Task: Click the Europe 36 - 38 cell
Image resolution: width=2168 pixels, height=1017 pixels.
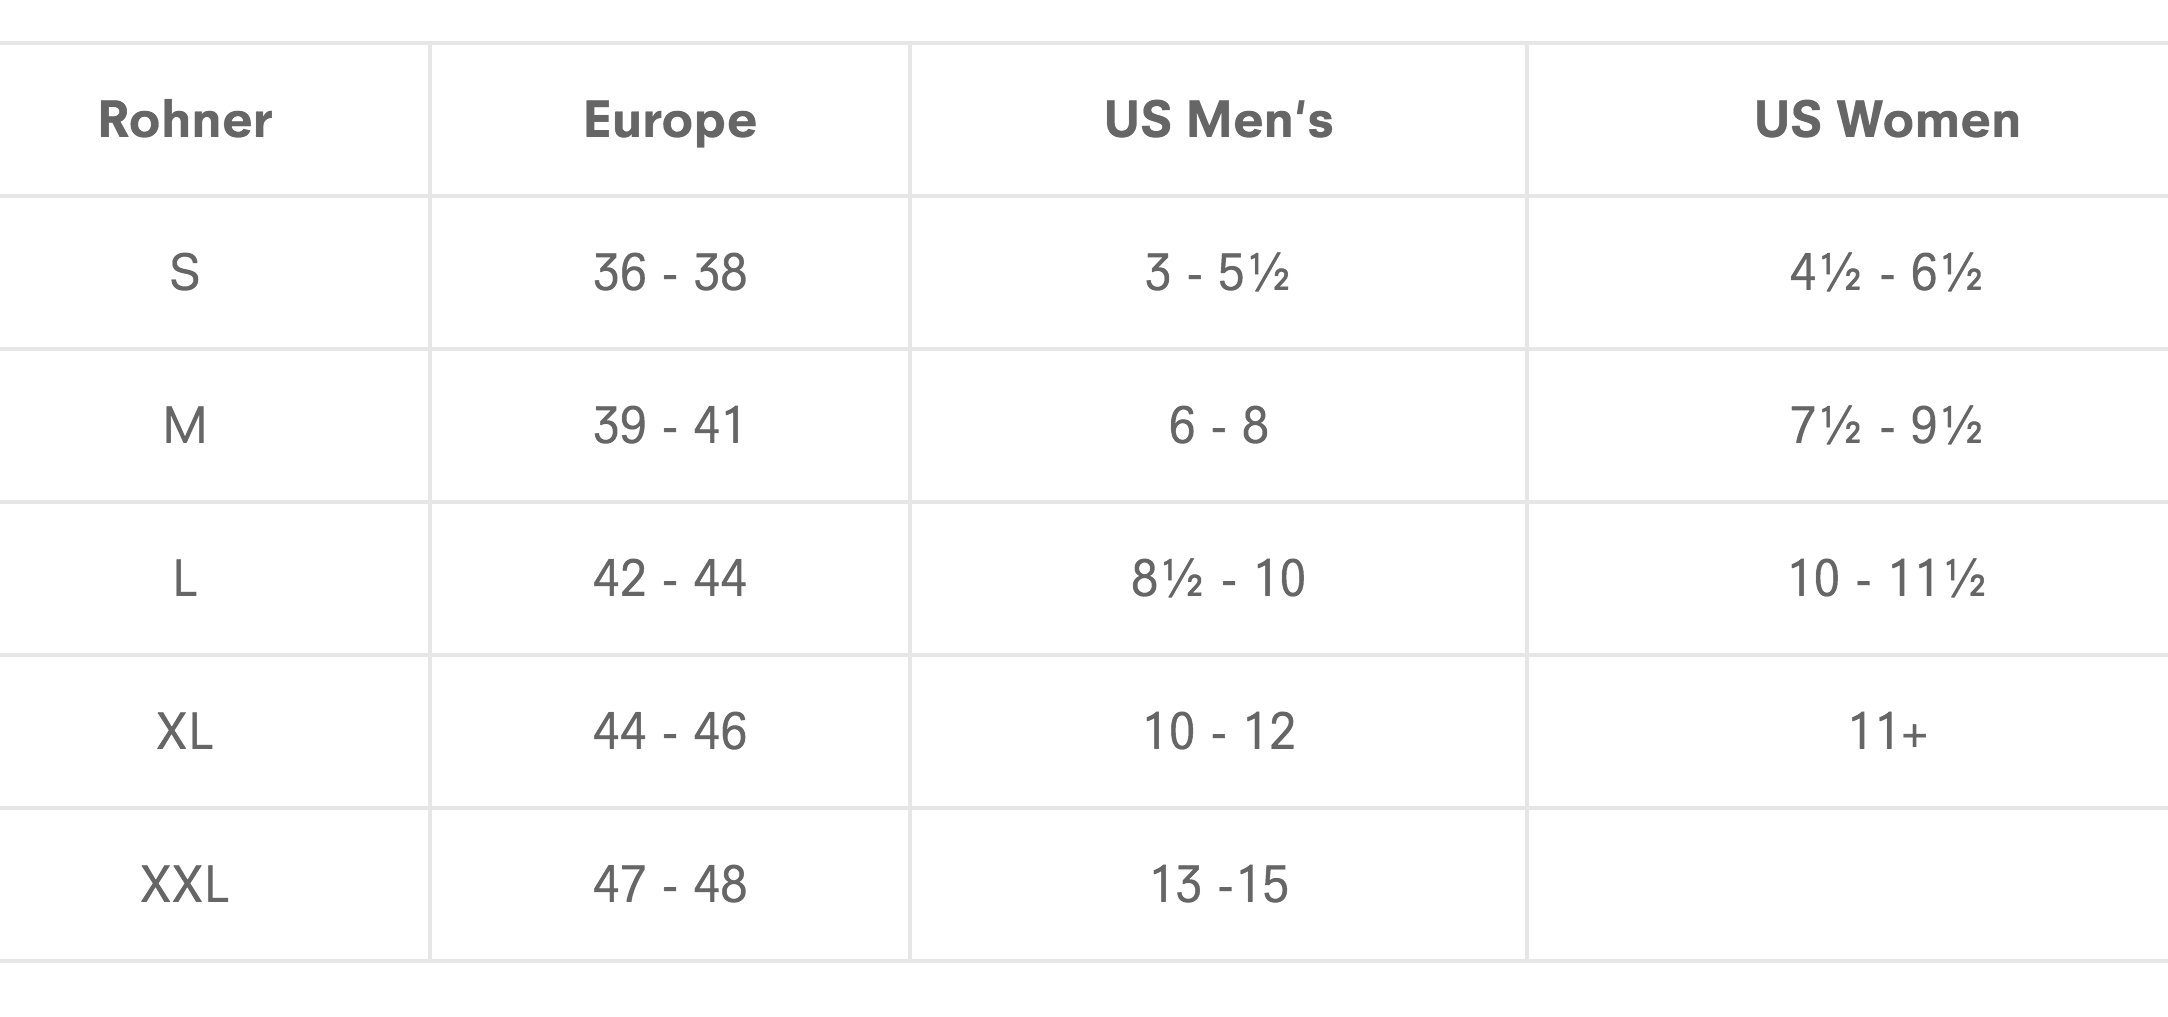Action: pyautogui.click(x=670, y=273)
